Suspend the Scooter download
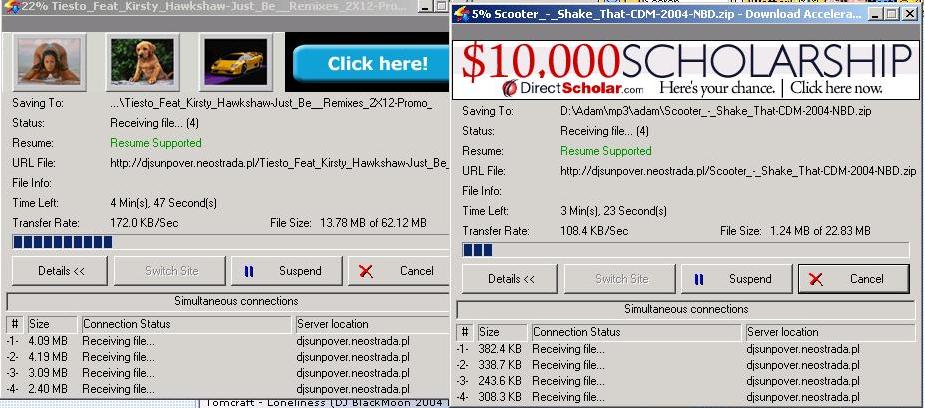This screenshot has height=408, width=925. (x=737, y=279)
